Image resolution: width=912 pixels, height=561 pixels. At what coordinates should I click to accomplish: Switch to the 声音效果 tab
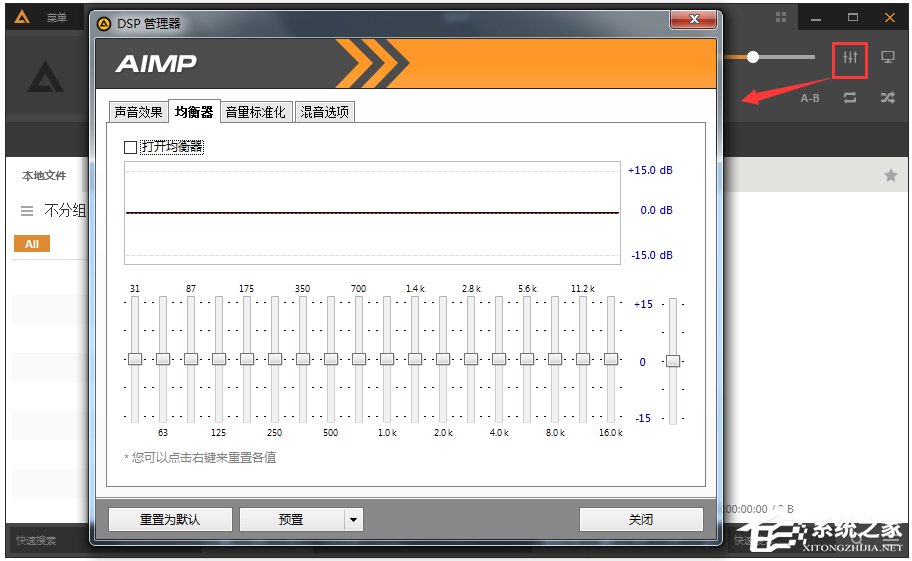pos(138,112)
